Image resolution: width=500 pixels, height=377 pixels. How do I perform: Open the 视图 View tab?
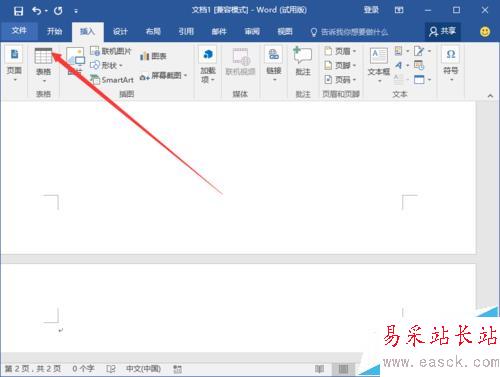coord(285,32)
